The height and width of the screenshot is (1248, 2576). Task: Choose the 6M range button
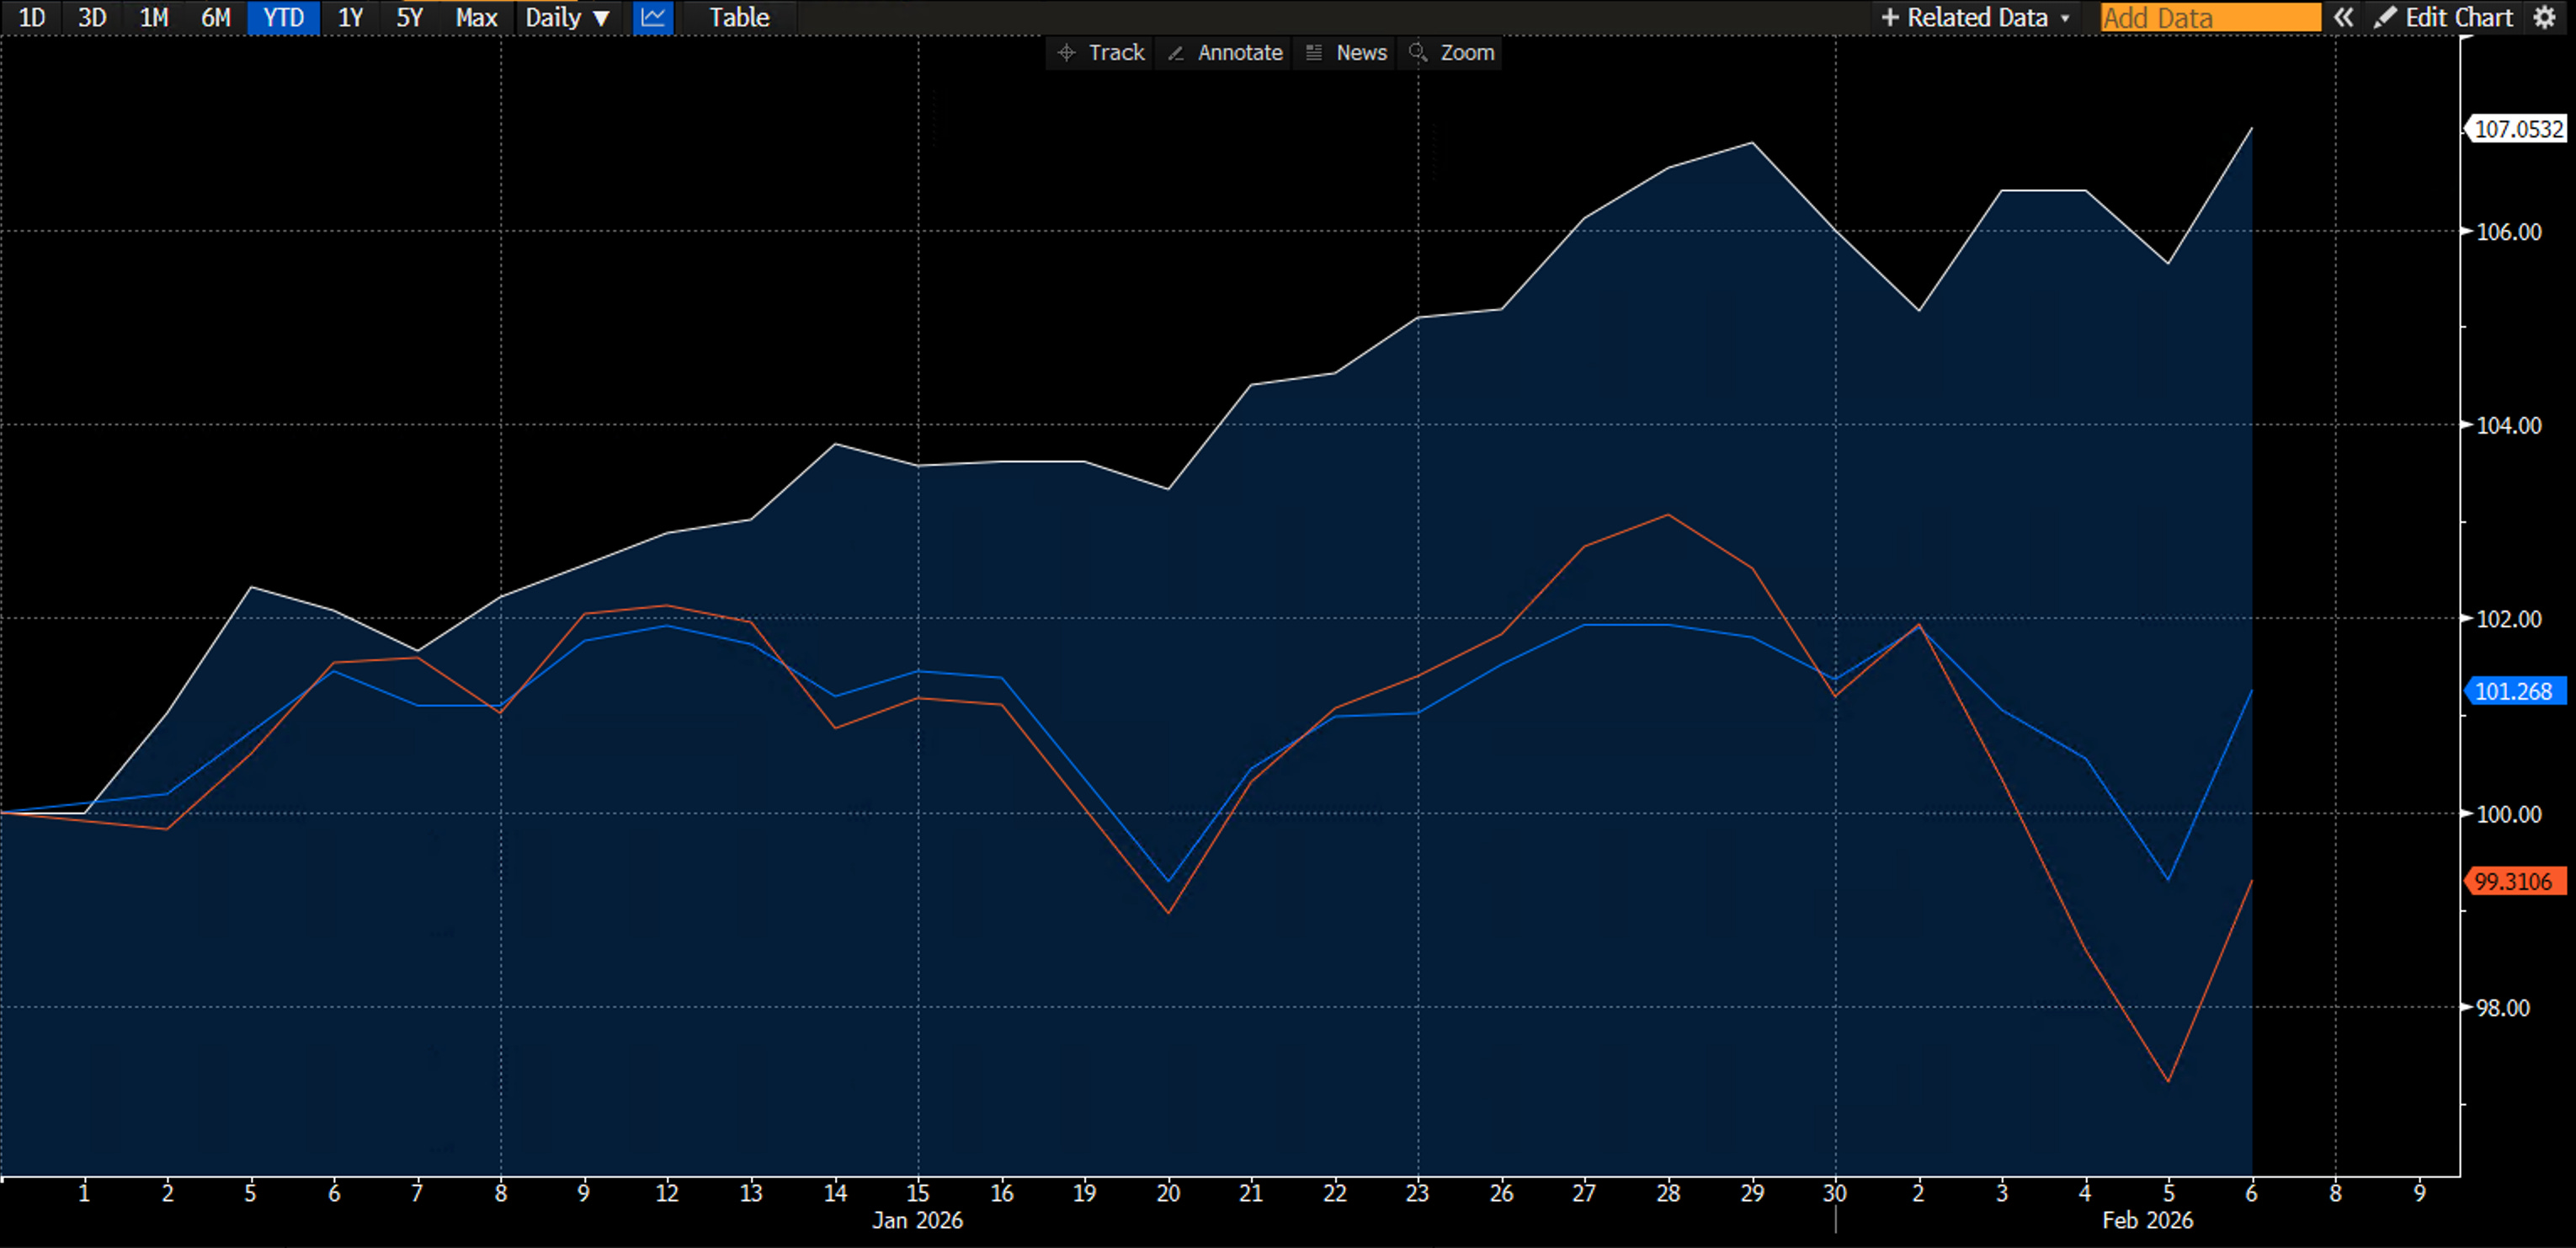(216, 17)
